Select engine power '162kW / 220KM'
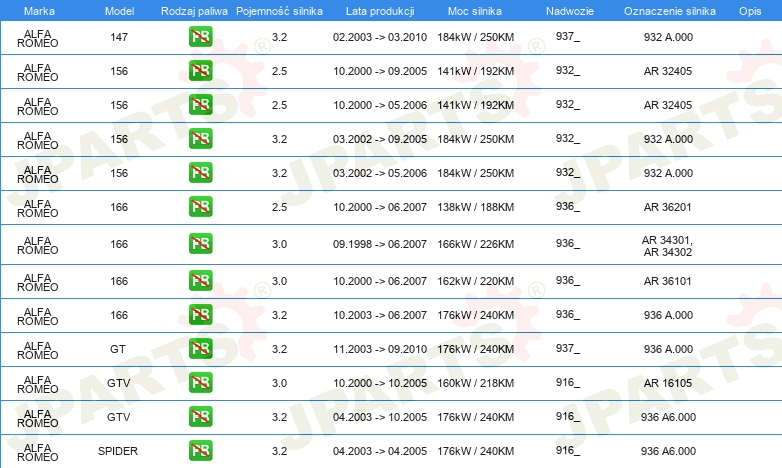 click(x=475, y=281)
